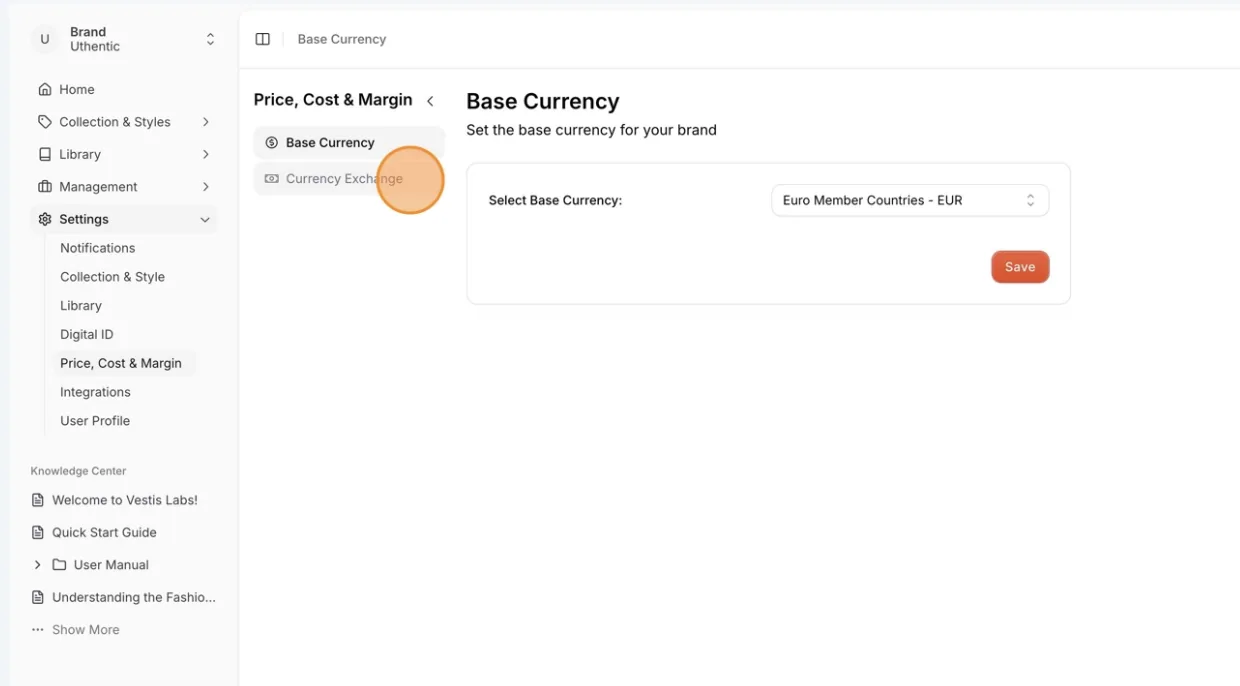Viewport: 1240px width, 686px height.
Task: Open Library under Settings
Action: pos(81,306)
